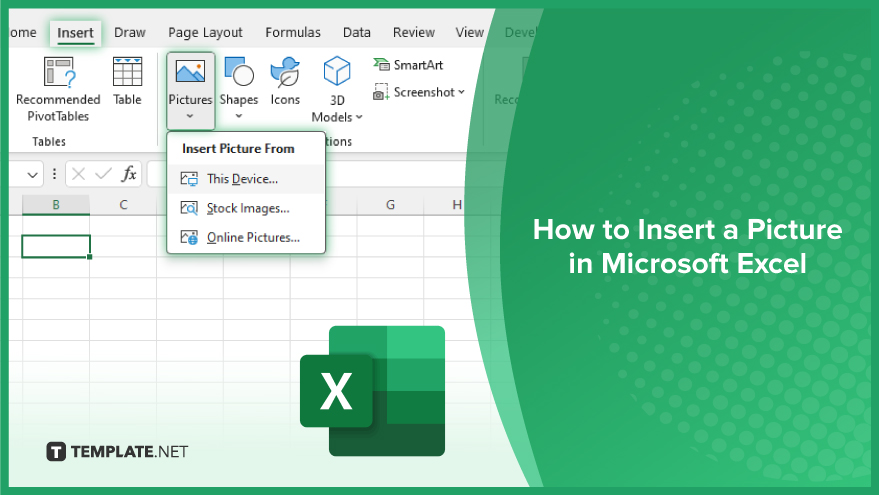
Task: Open the Page Layout tab
Action: [205, 33]
